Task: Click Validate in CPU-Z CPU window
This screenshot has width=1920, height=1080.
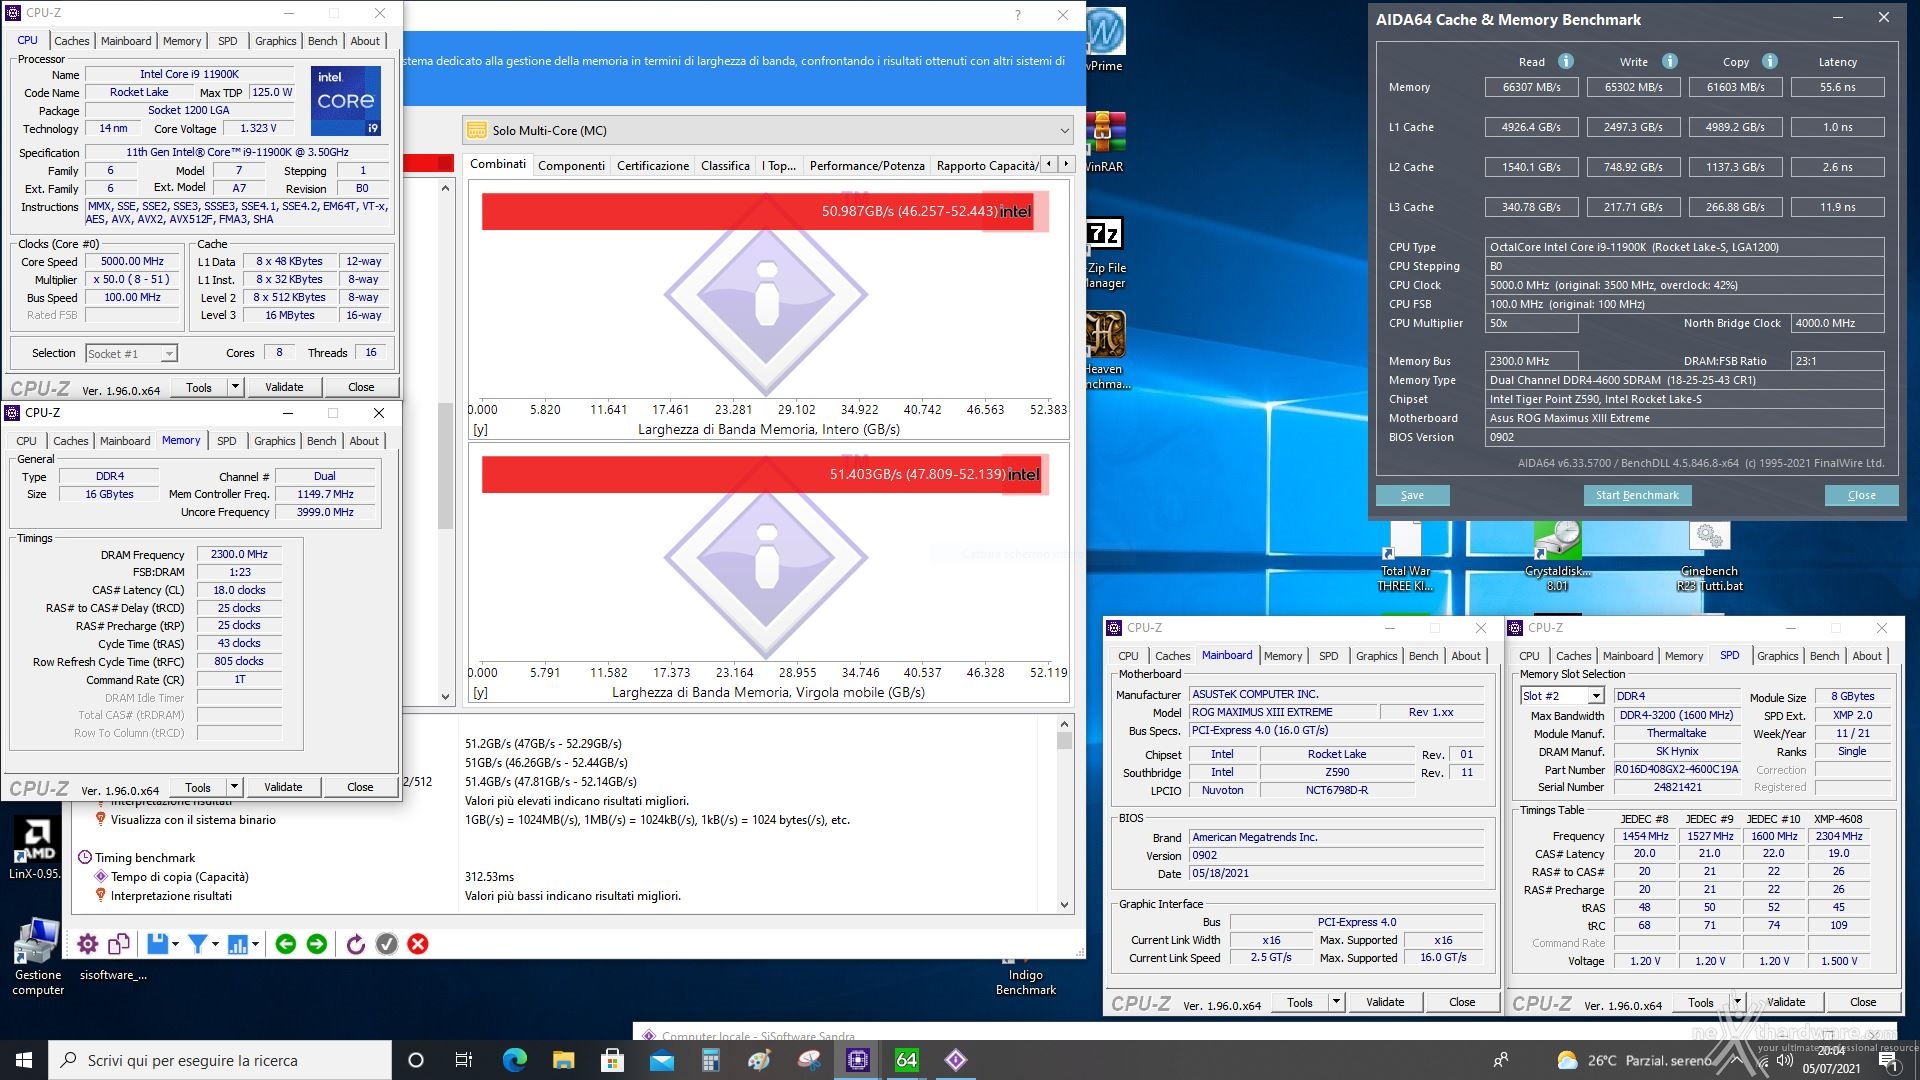Action: pyautogui.click(x=284, y=387)
